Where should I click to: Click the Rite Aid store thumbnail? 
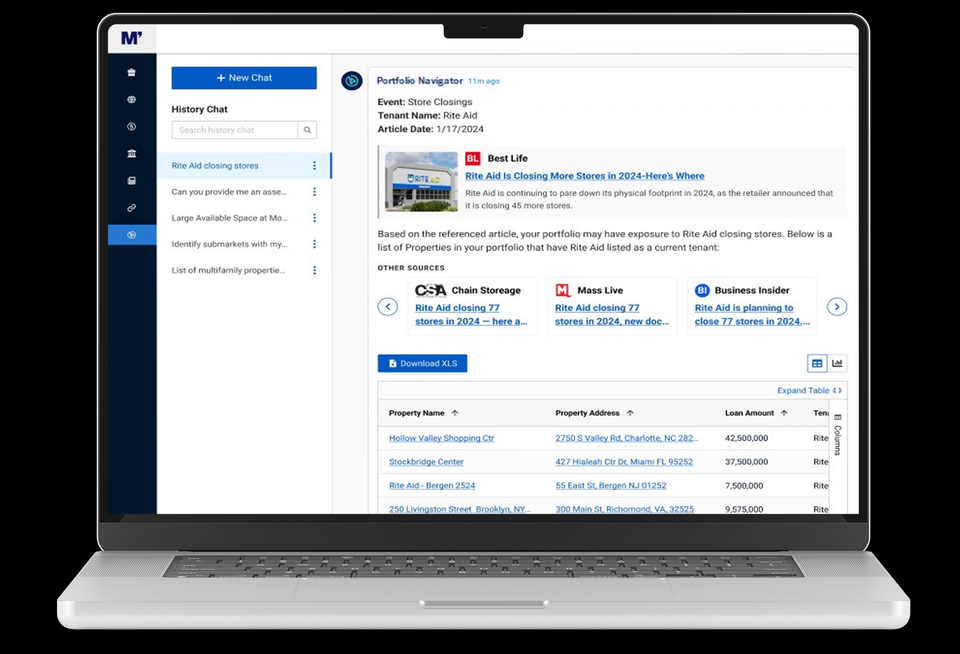pos(421,182)
